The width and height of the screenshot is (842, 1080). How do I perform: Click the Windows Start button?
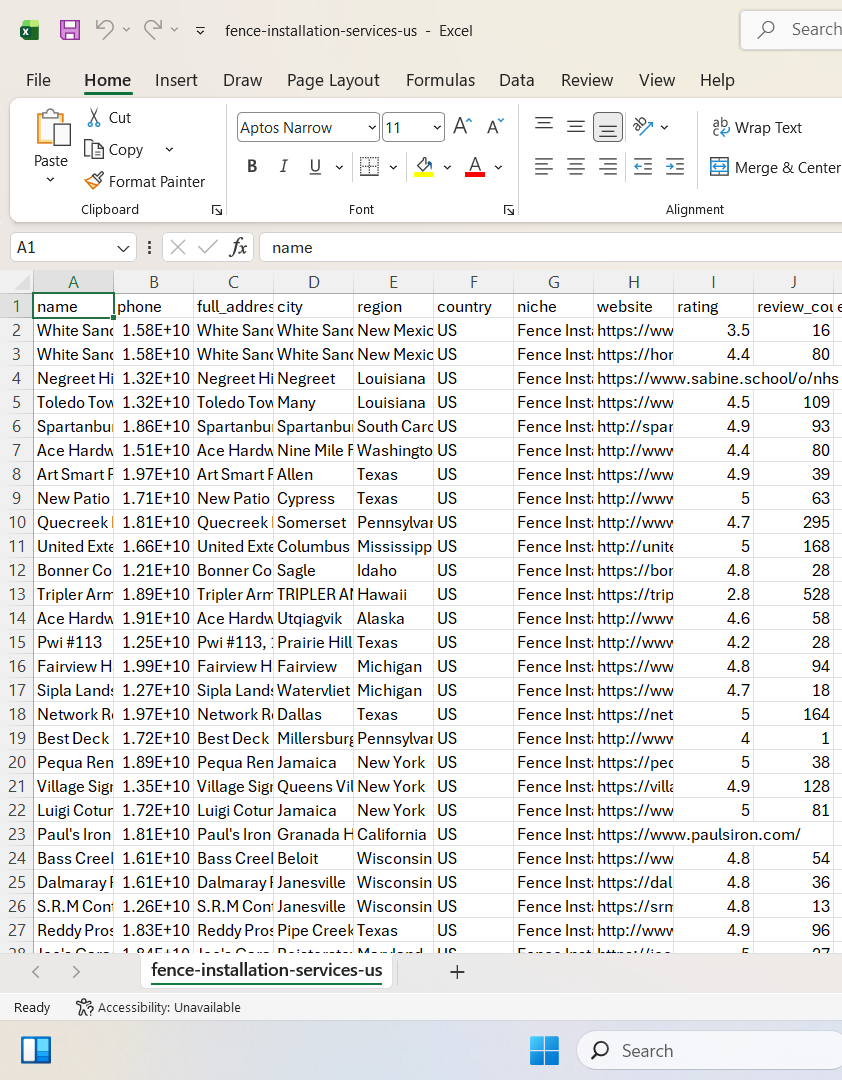tap(544, 1050)
